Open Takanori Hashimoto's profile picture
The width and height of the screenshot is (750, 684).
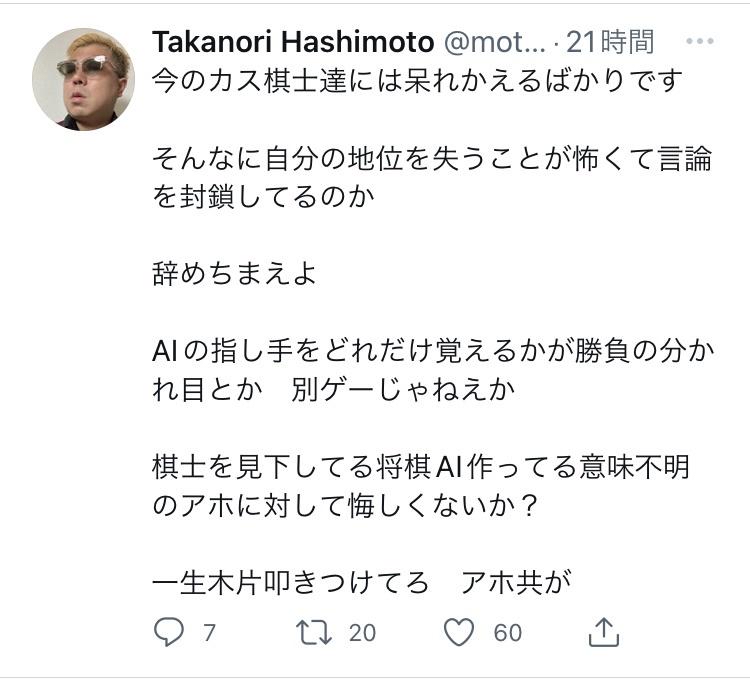tap(83, 80)
